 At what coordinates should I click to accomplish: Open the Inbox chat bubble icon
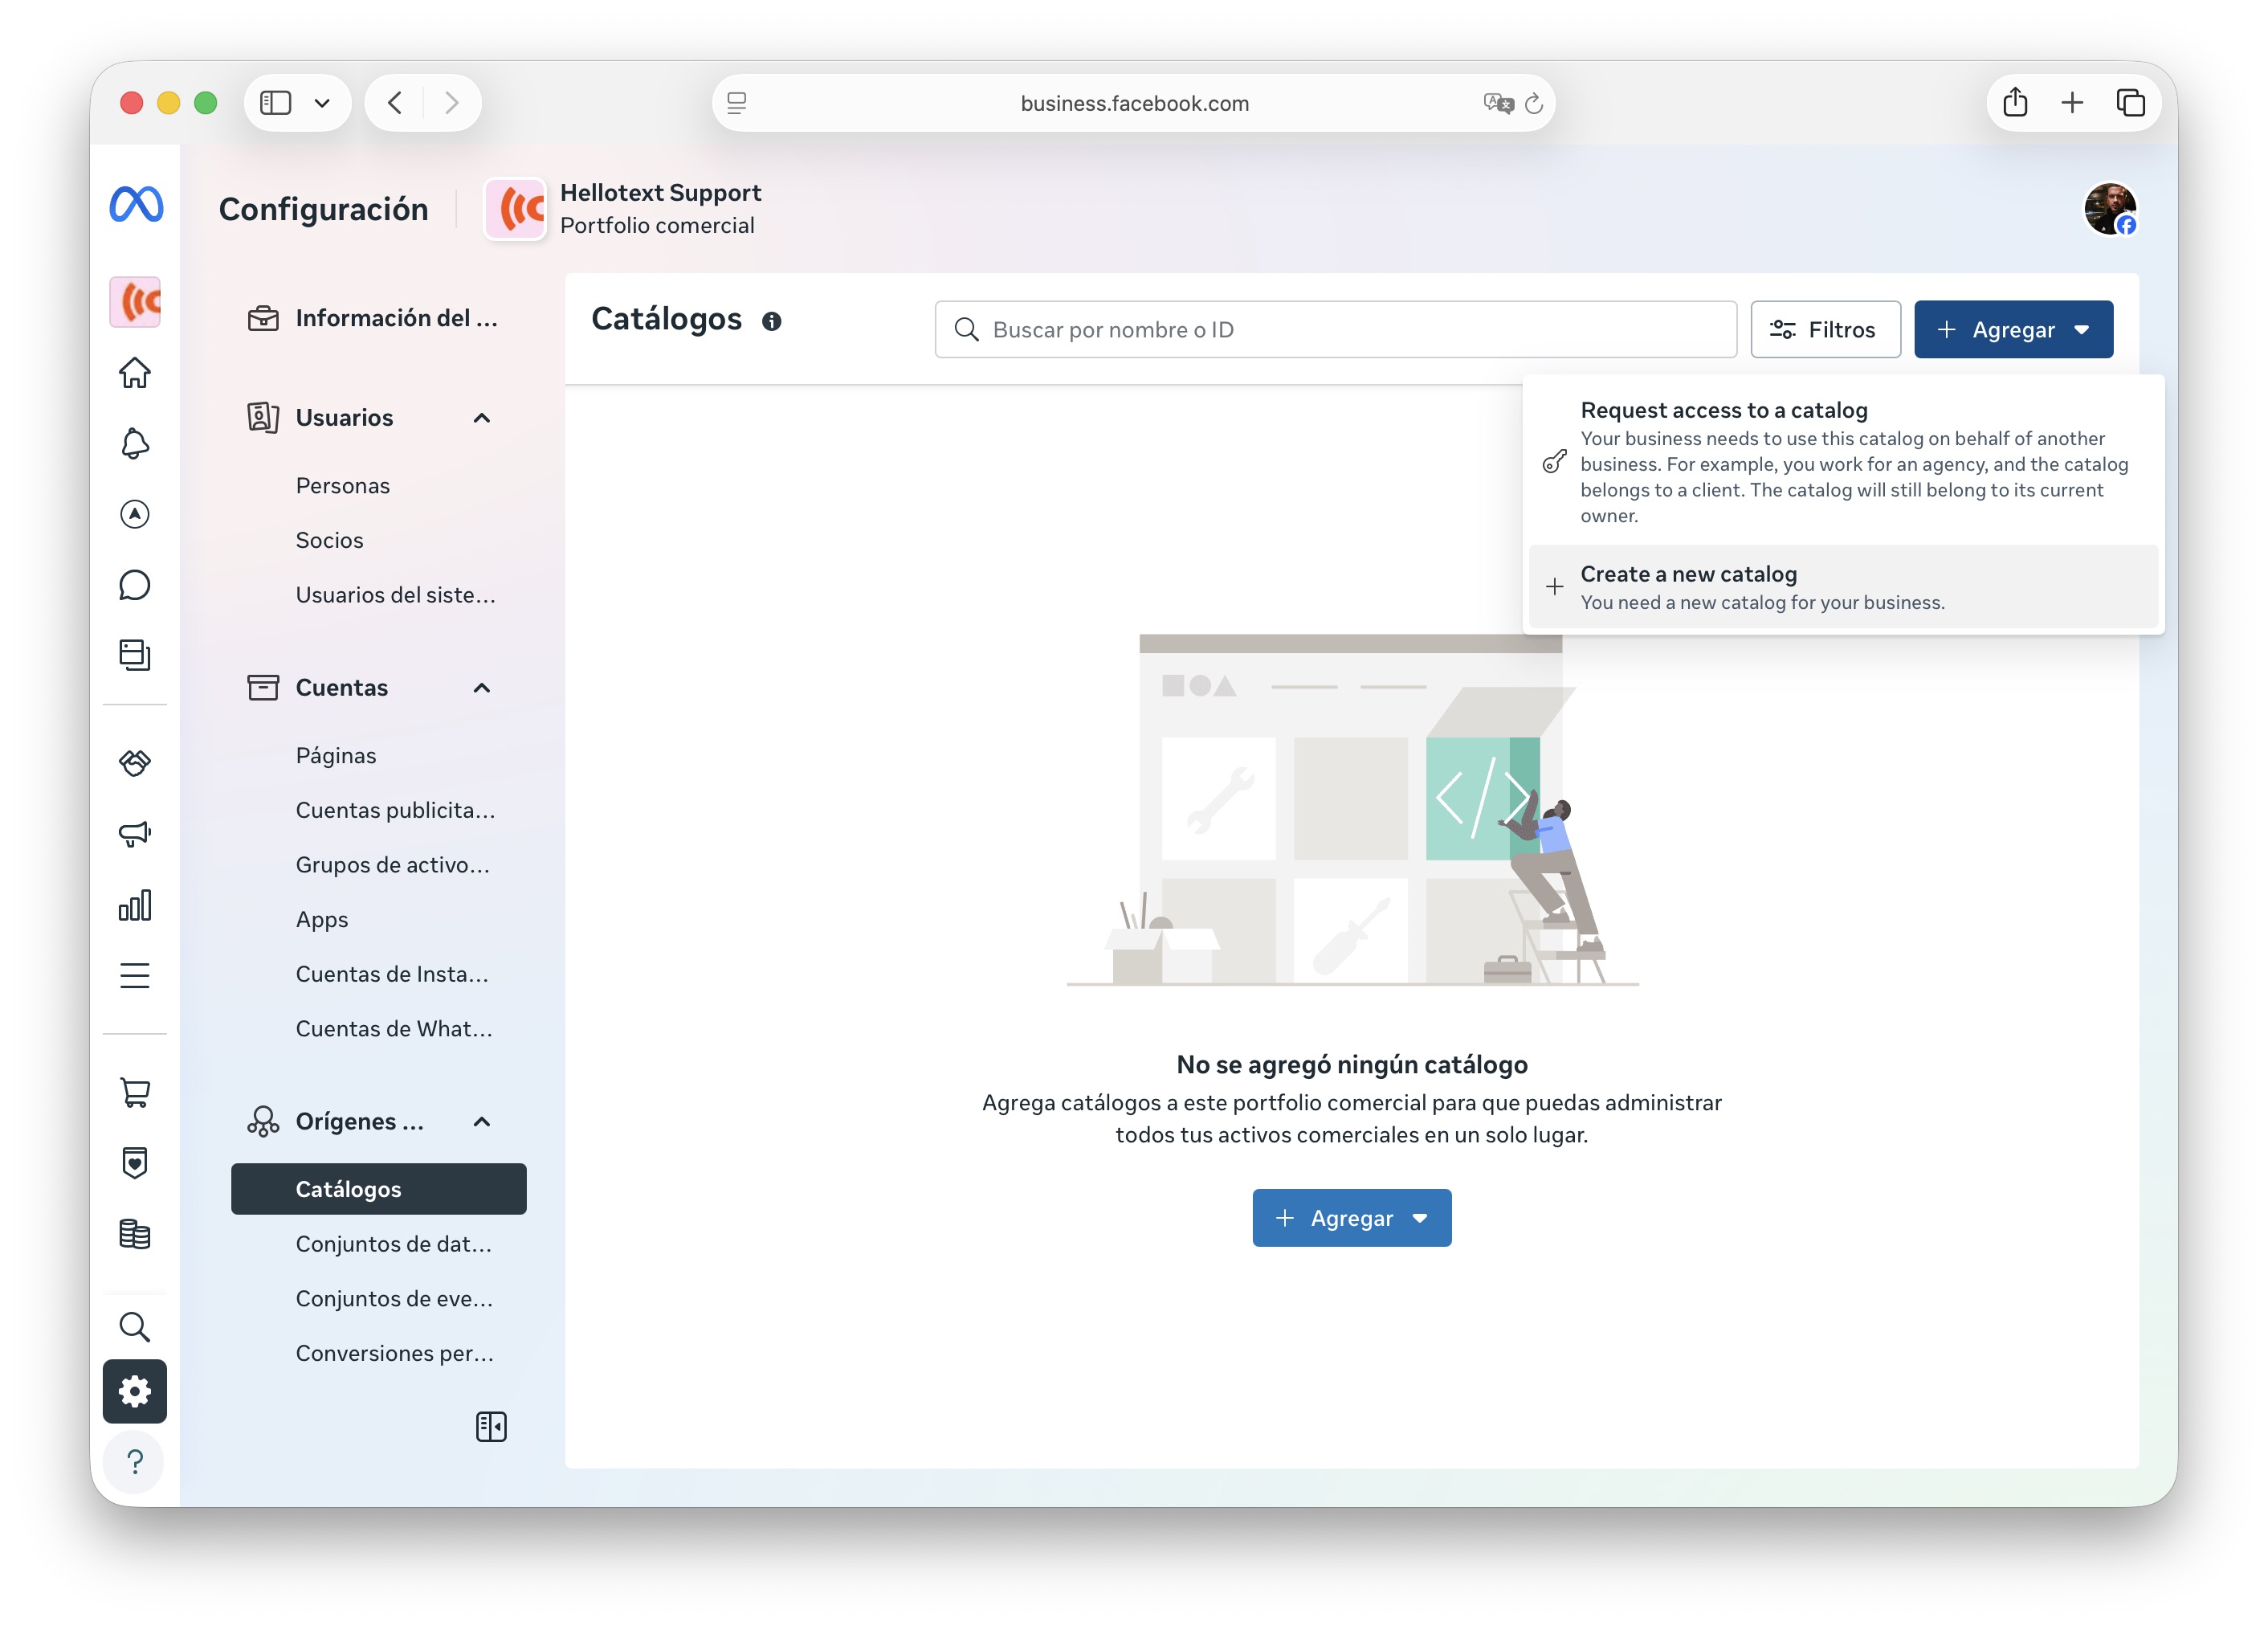coord(135,585)
